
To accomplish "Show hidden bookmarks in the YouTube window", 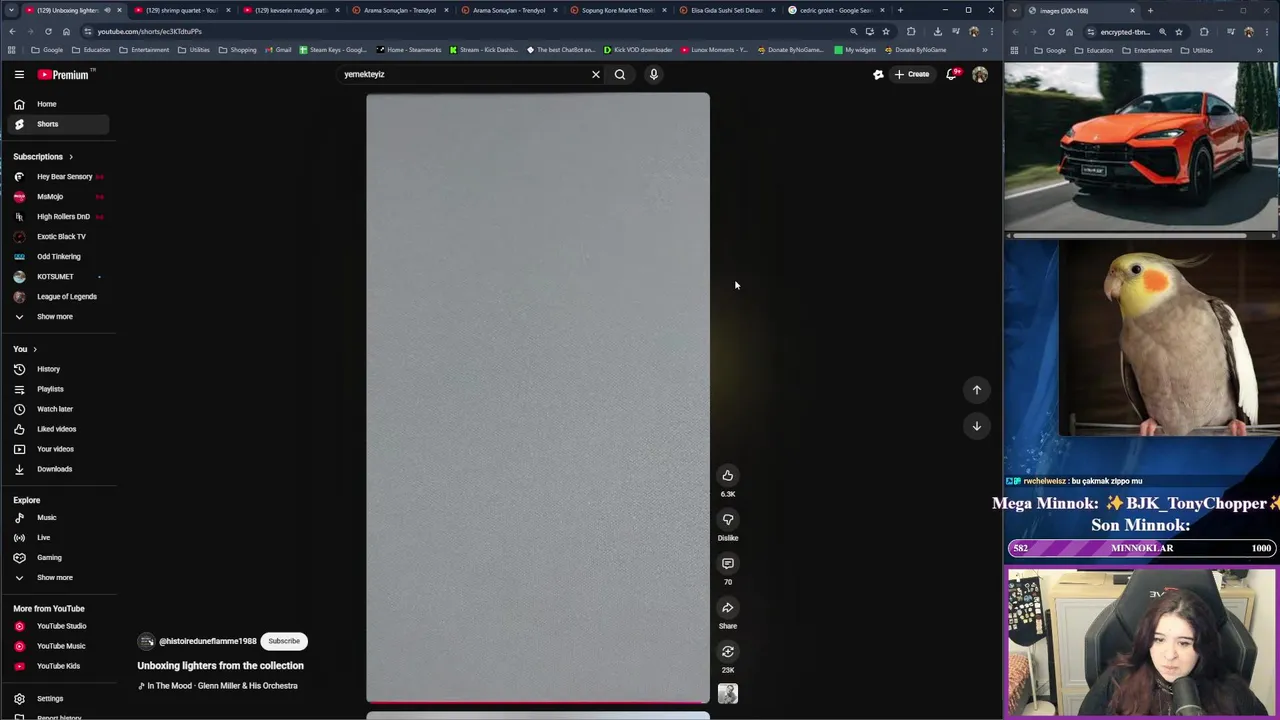I will point(984,50).
